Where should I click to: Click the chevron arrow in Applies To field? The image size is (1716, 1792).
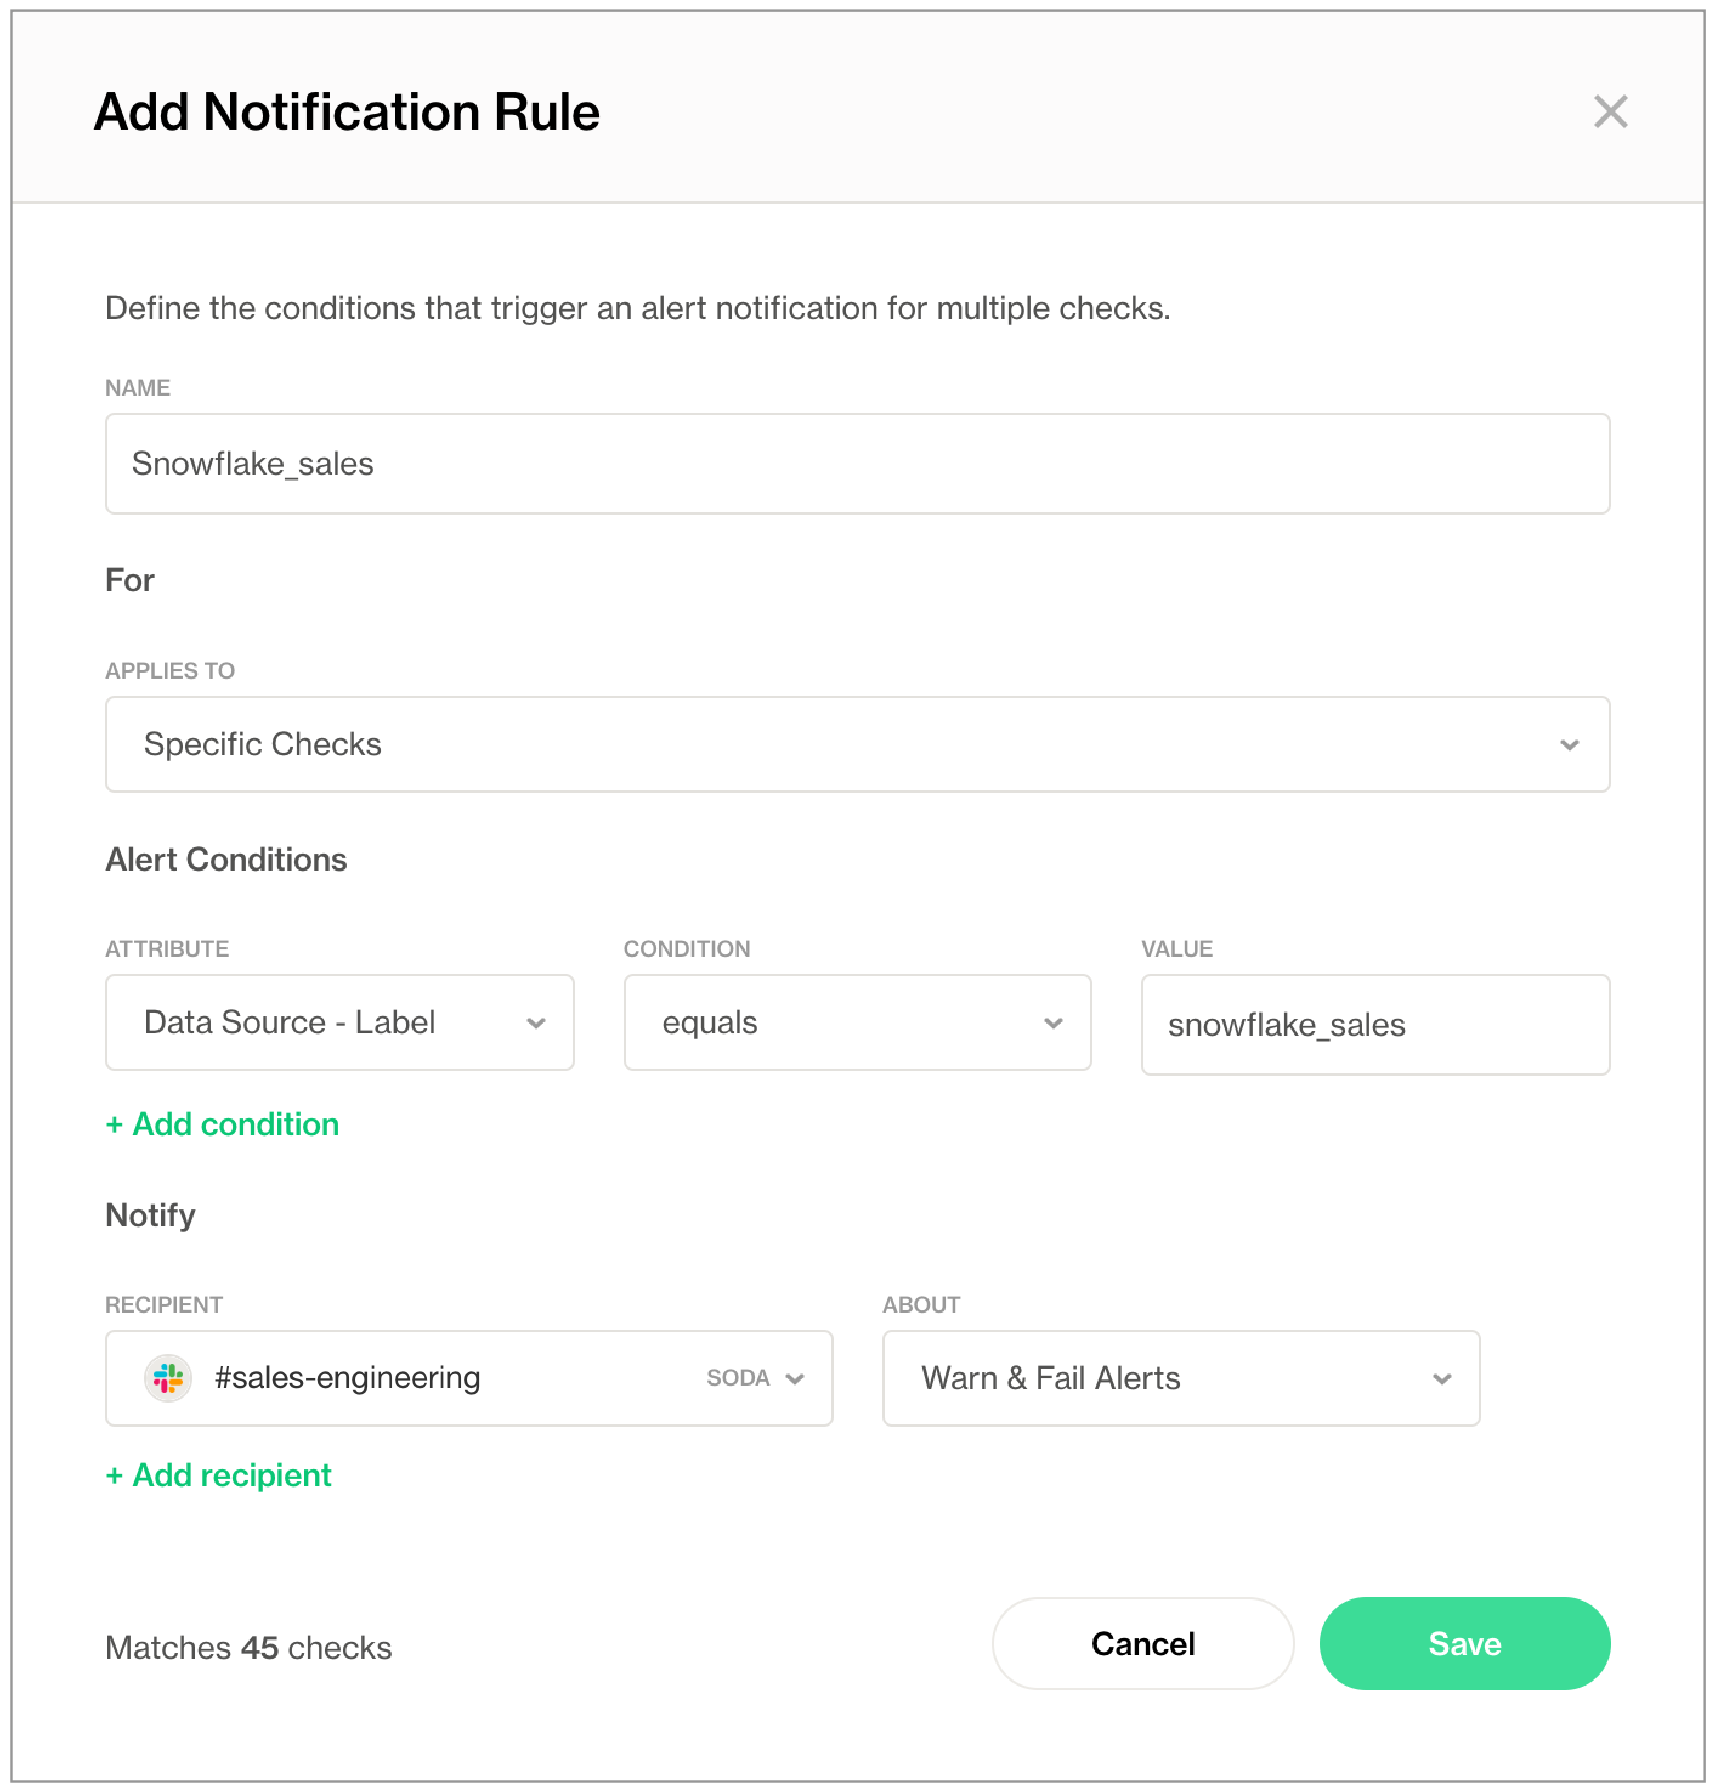pos(1569,745)
